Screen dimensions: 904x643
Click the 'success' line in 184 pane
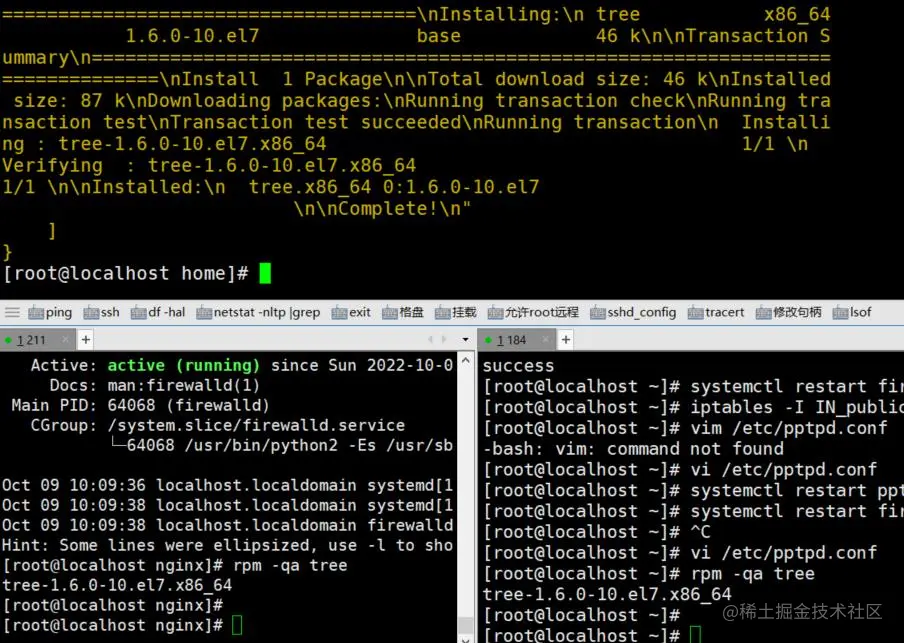(518, 366)
